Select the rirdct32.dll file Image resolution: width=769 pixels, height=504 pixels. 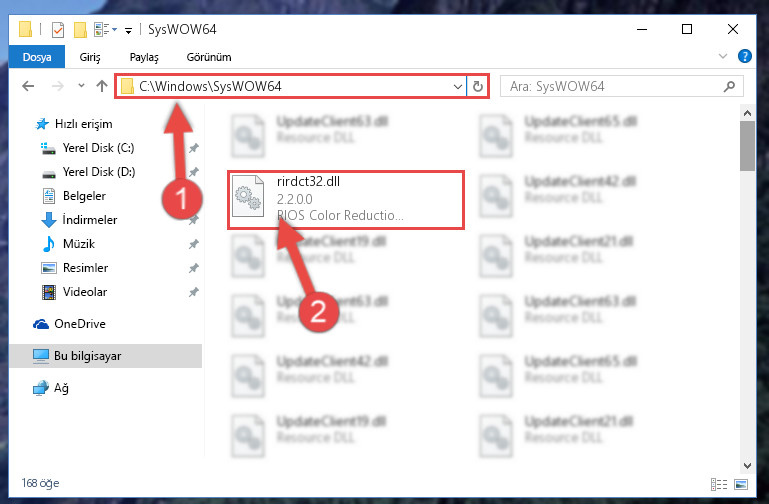pos(346,200)
